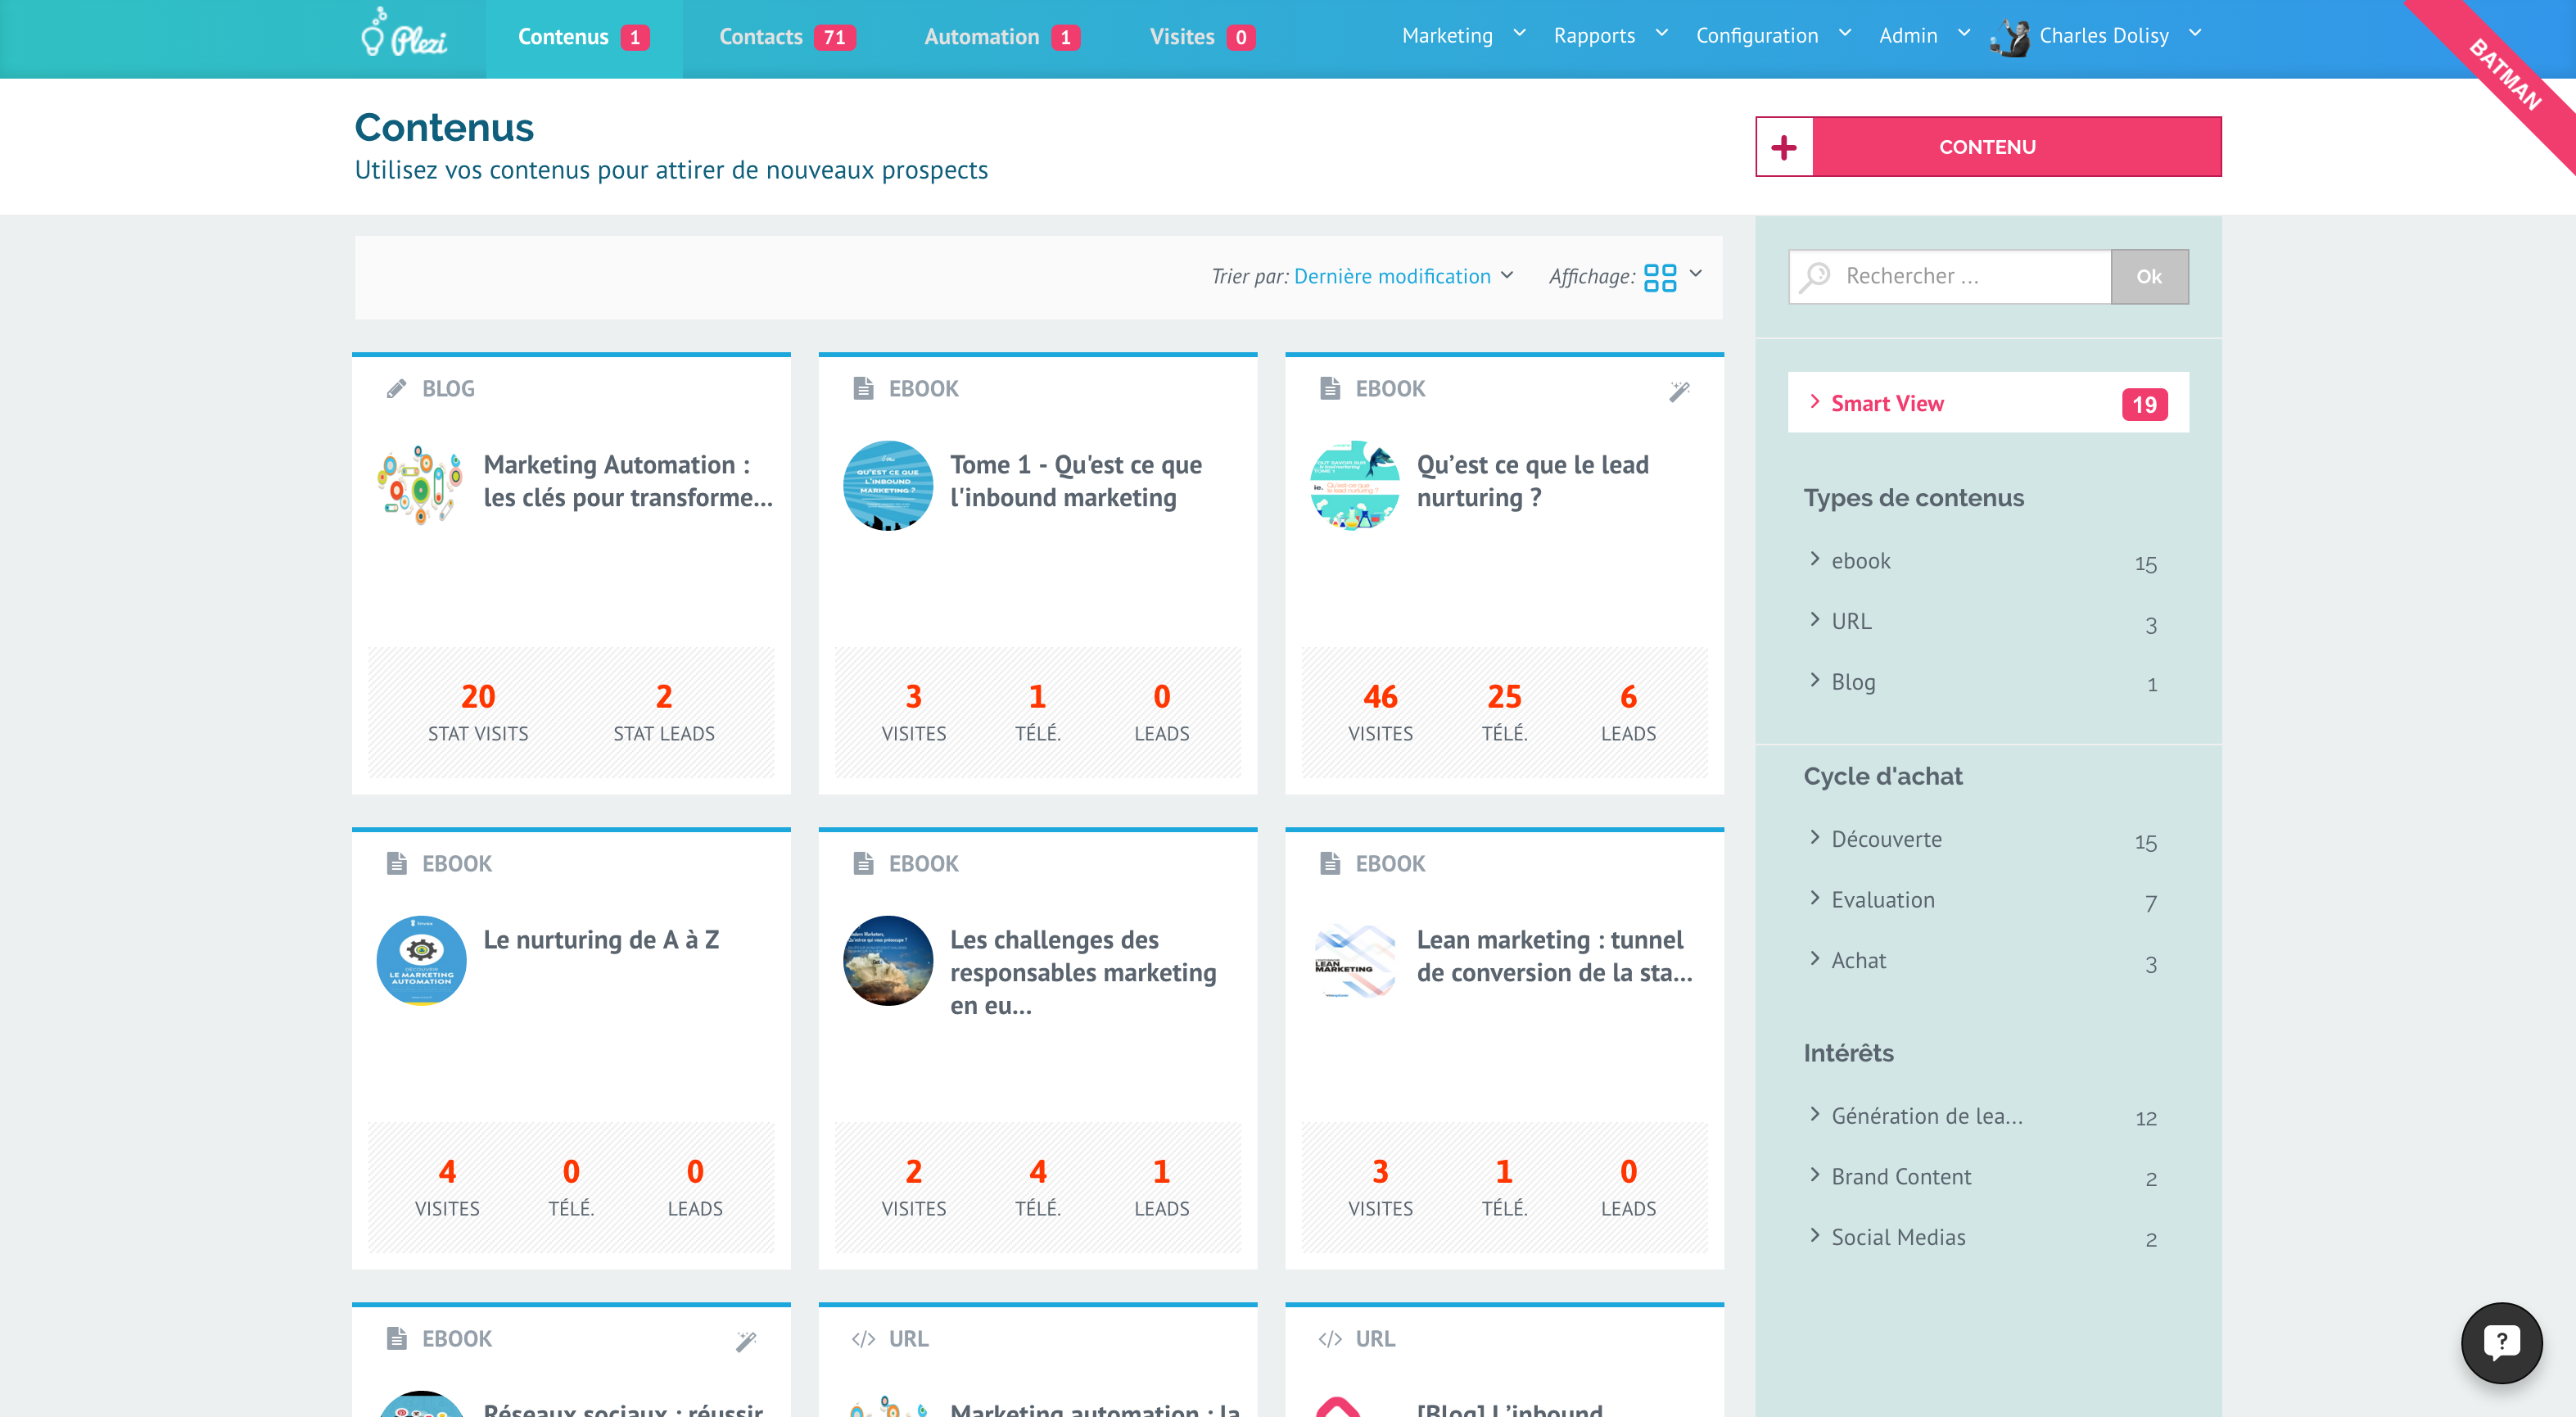Expand the Smart View filter
Screen dimensions: 2576x1417
click(1988, 403)
